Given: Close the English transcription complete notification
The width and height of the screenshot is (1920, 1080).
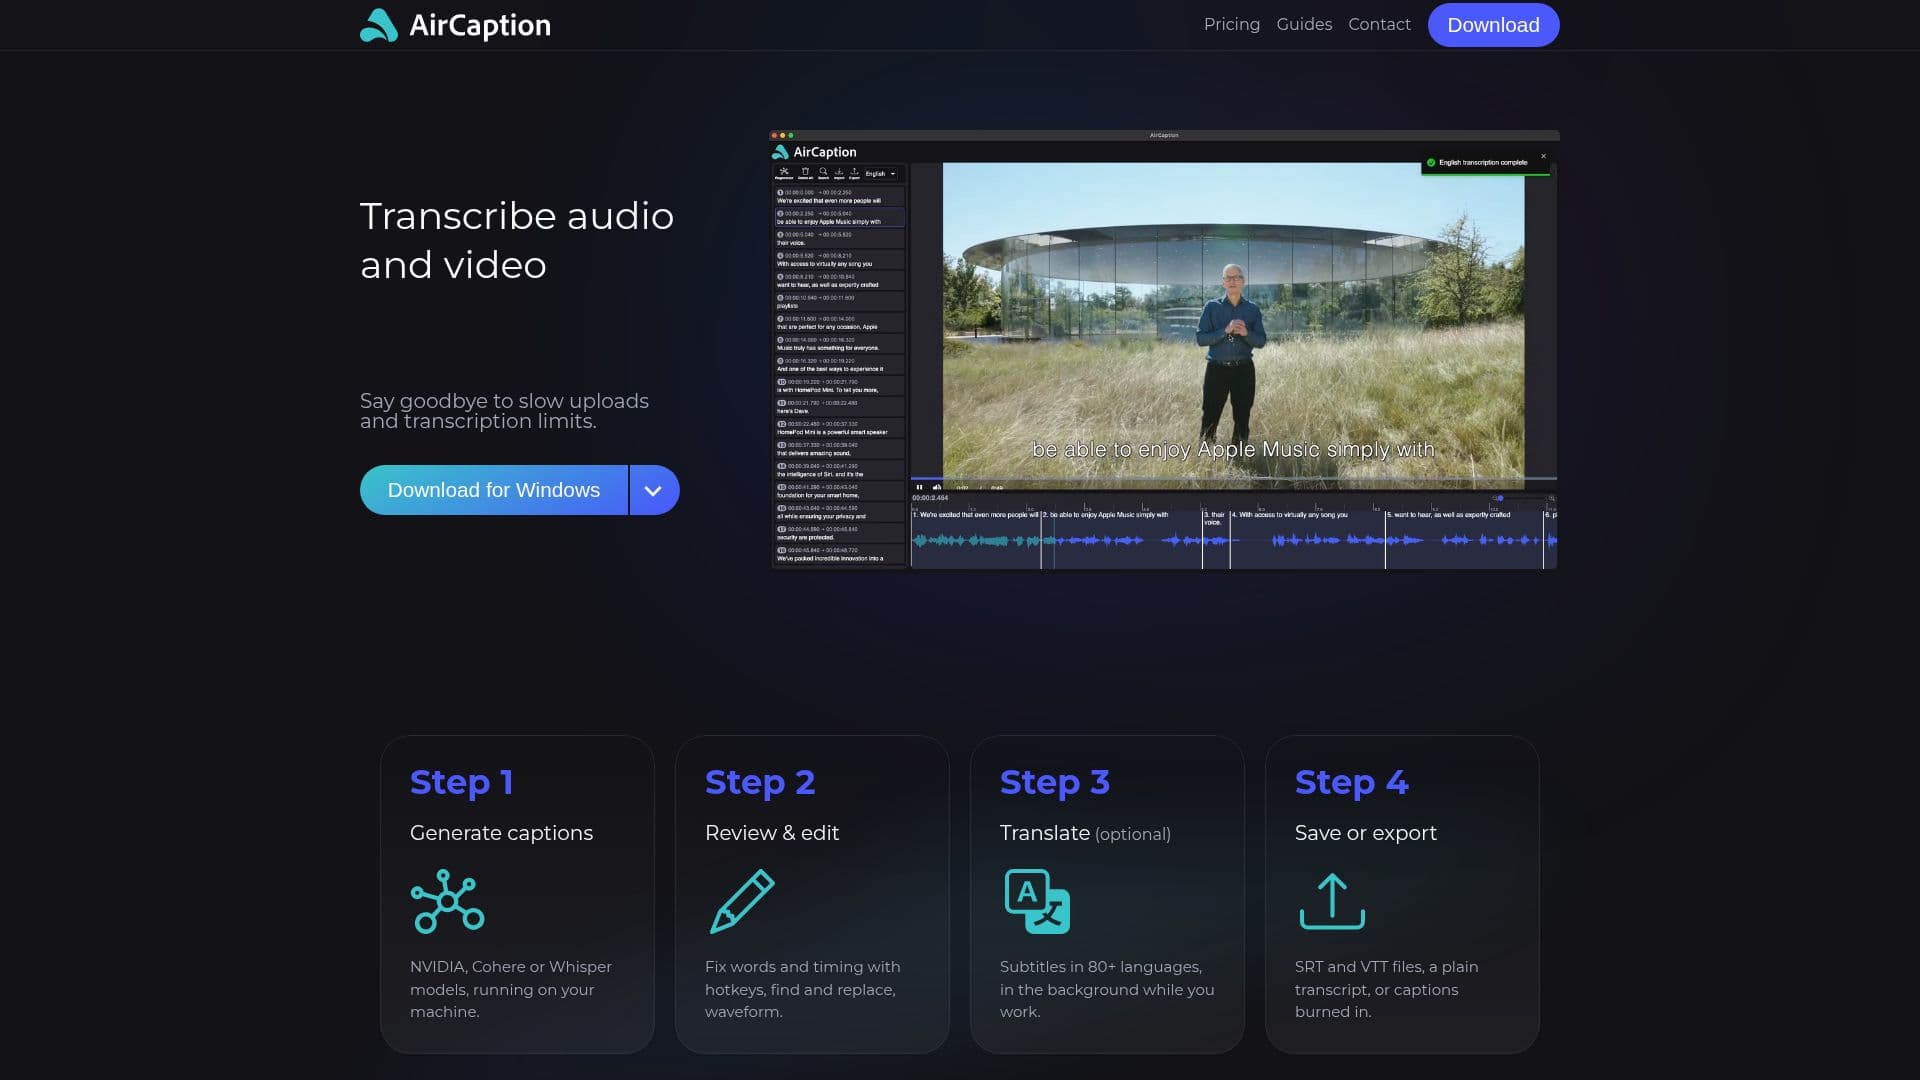Looking at the screenshot, I should [1543, 156].
